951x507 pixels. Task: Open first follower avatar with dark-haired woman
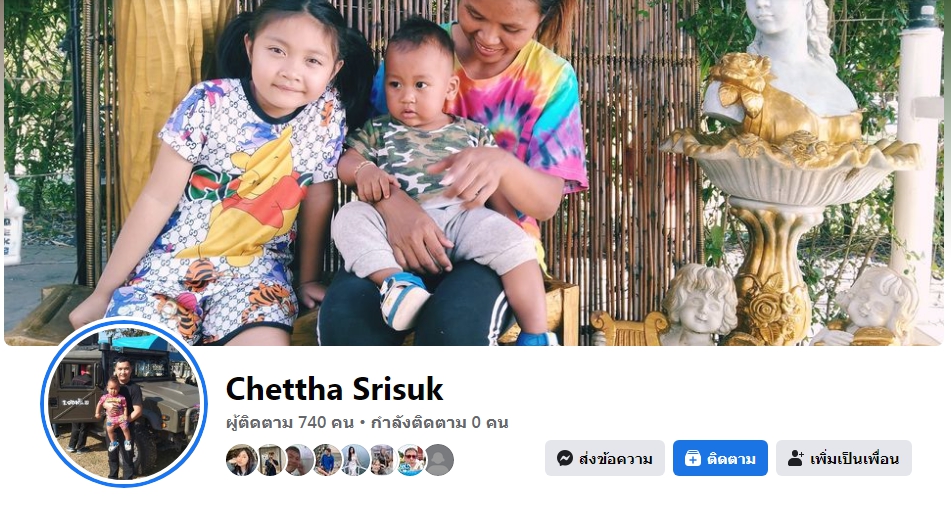pyautogui.click(x=241, y=460)
